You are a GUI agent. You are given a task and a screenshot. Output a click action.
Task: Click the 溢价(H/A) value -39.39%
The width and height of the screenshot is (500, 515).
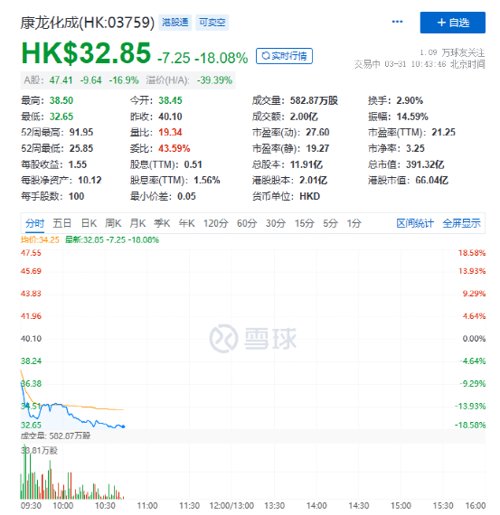click(214, 80)
